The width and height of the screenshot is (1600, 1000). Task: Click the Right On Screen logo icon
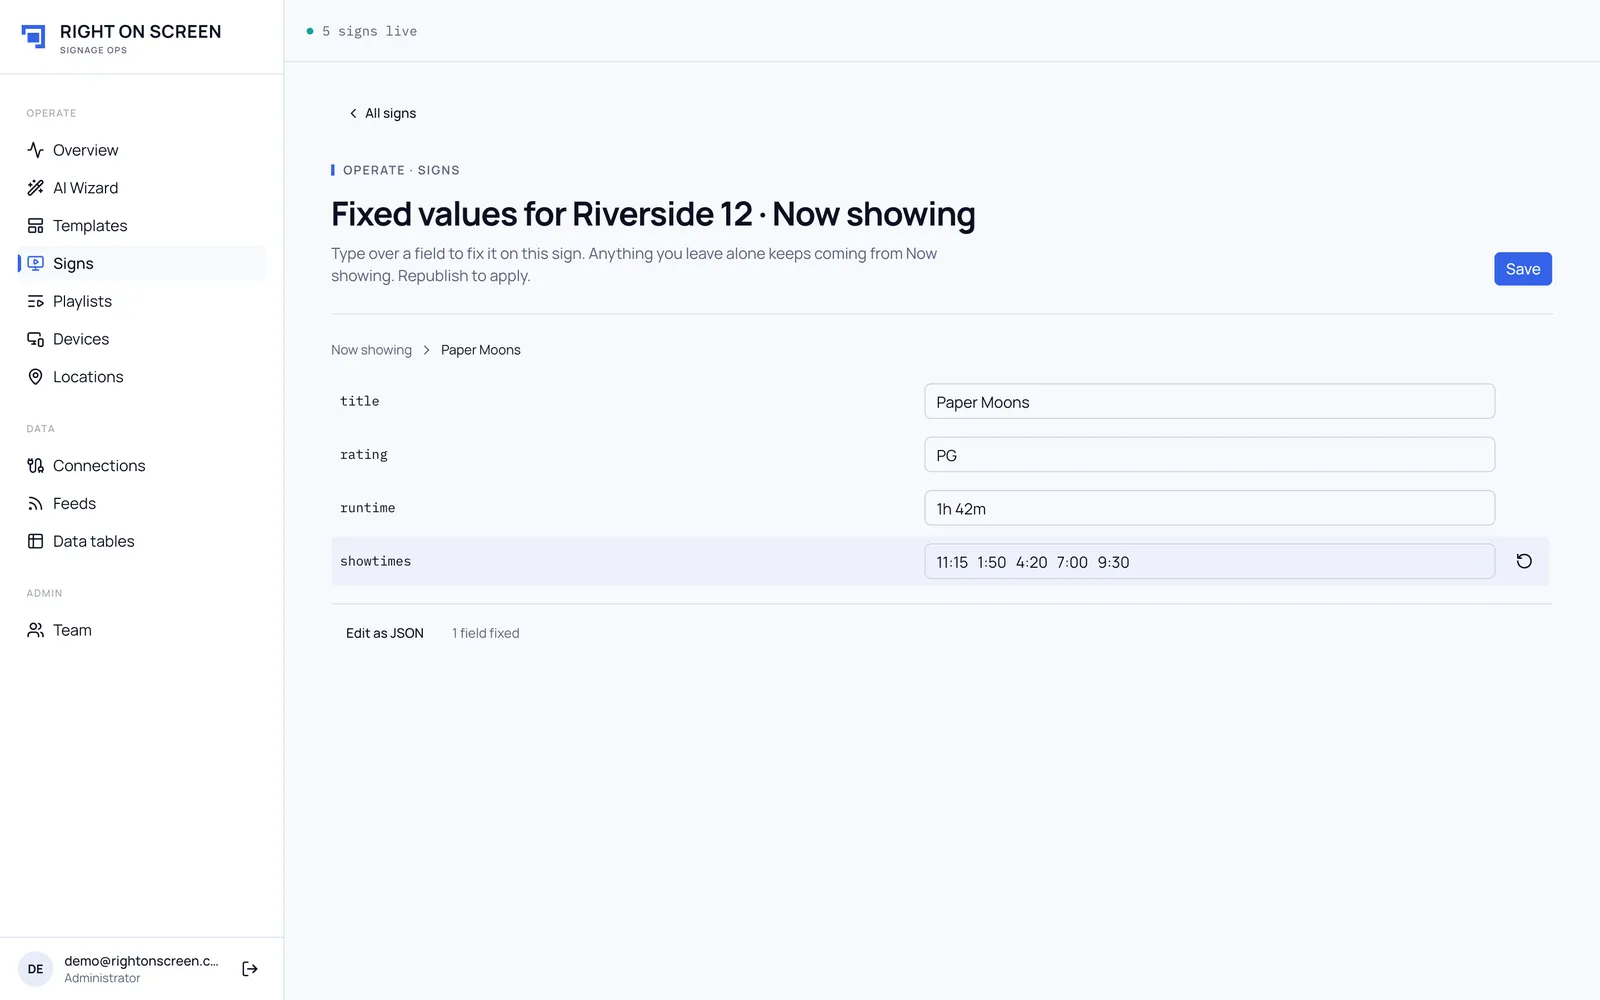(x=34, y=37)
